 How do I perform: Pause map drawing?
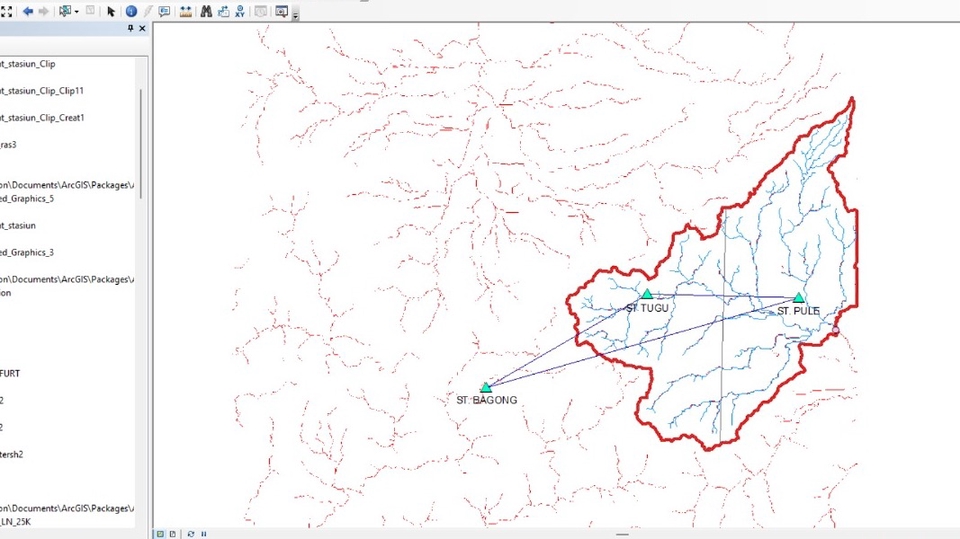(x=204, y=534)
